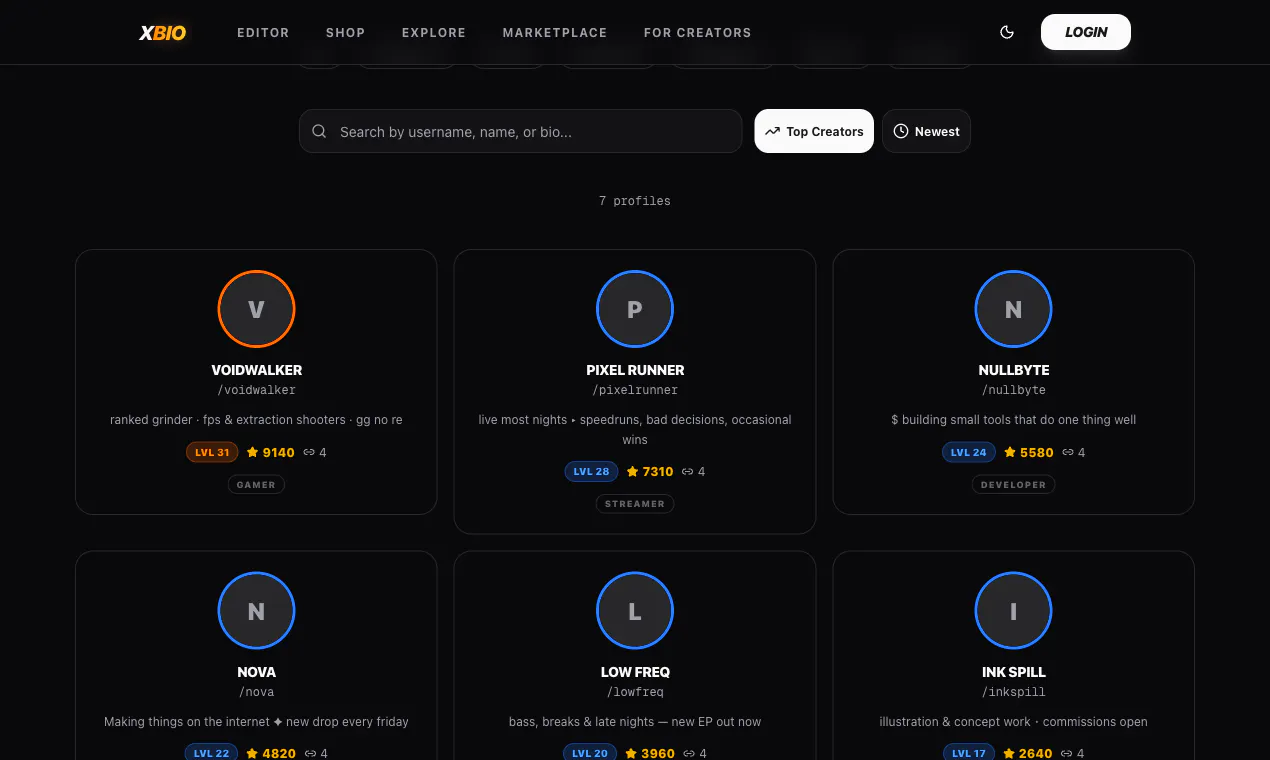The width and height of the screenshot is (1270, 760).
Task: Sort by Top Creators
Action: [814, 131]
